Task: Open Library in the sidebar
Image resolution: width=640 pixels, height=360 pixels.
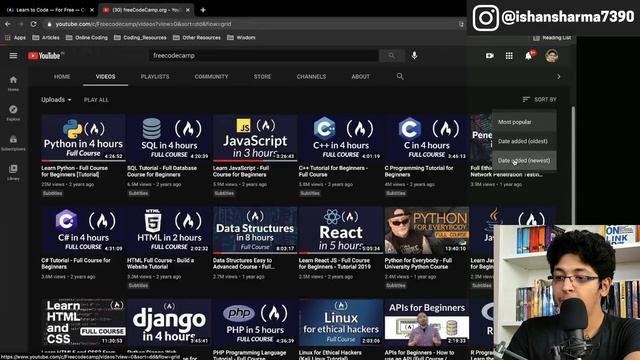Action: pos(13,172)
